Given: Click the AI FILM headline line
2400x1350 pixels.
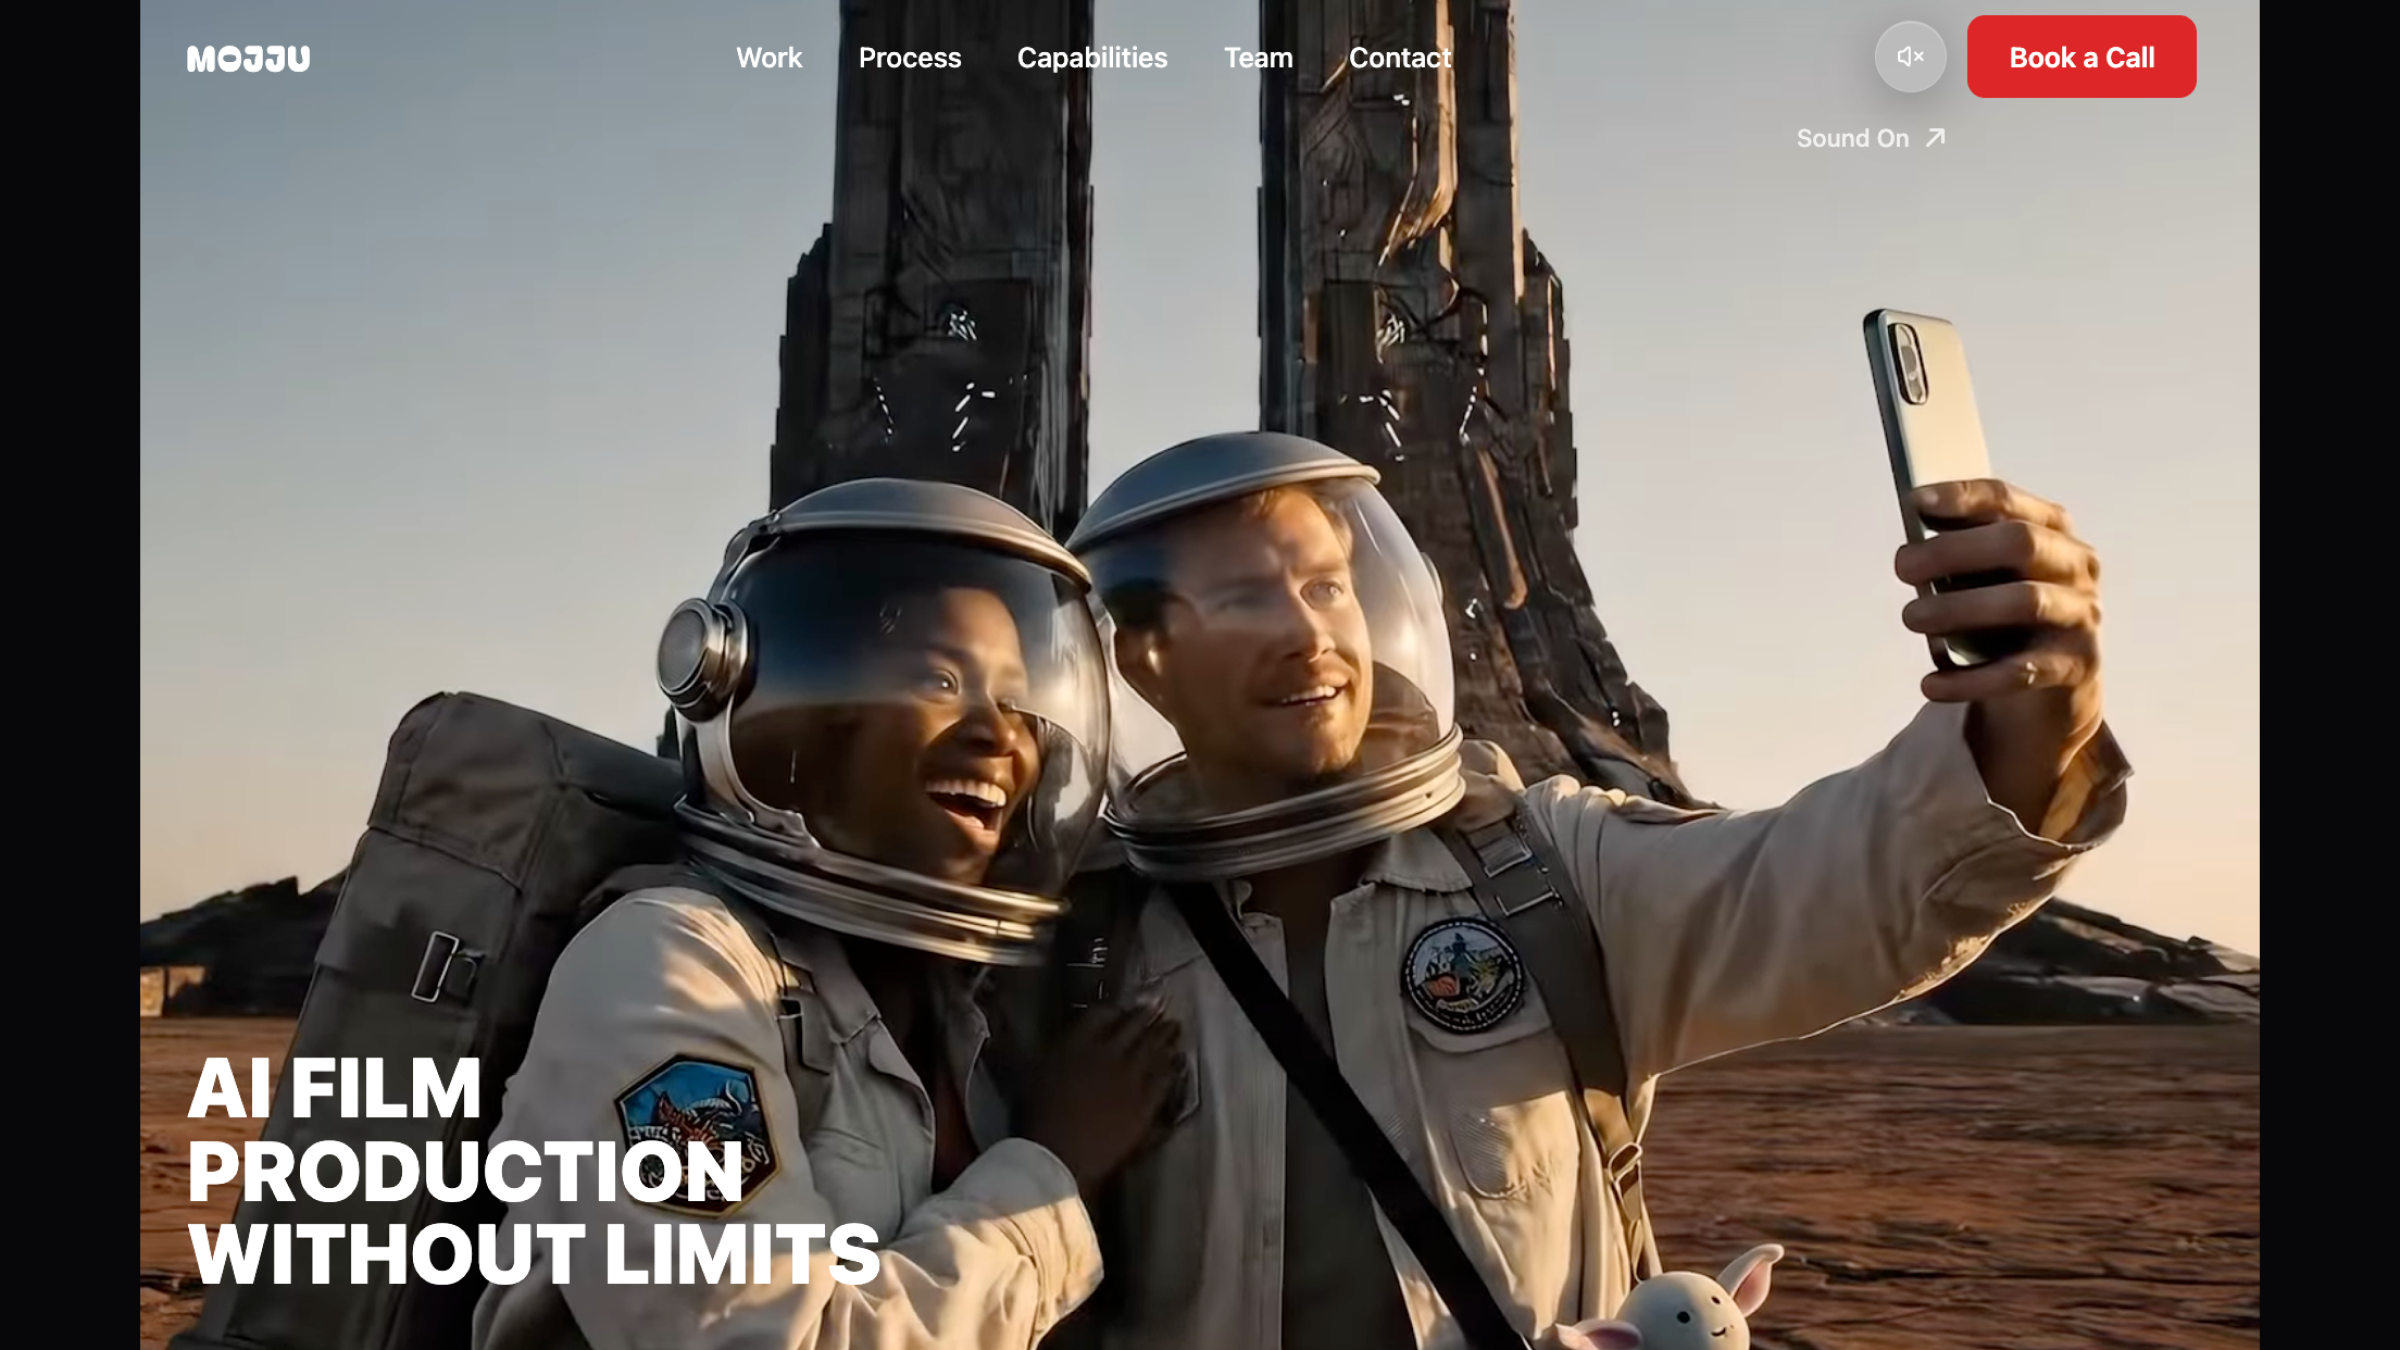Looking at the screenshot, I should click(334, 1089).
